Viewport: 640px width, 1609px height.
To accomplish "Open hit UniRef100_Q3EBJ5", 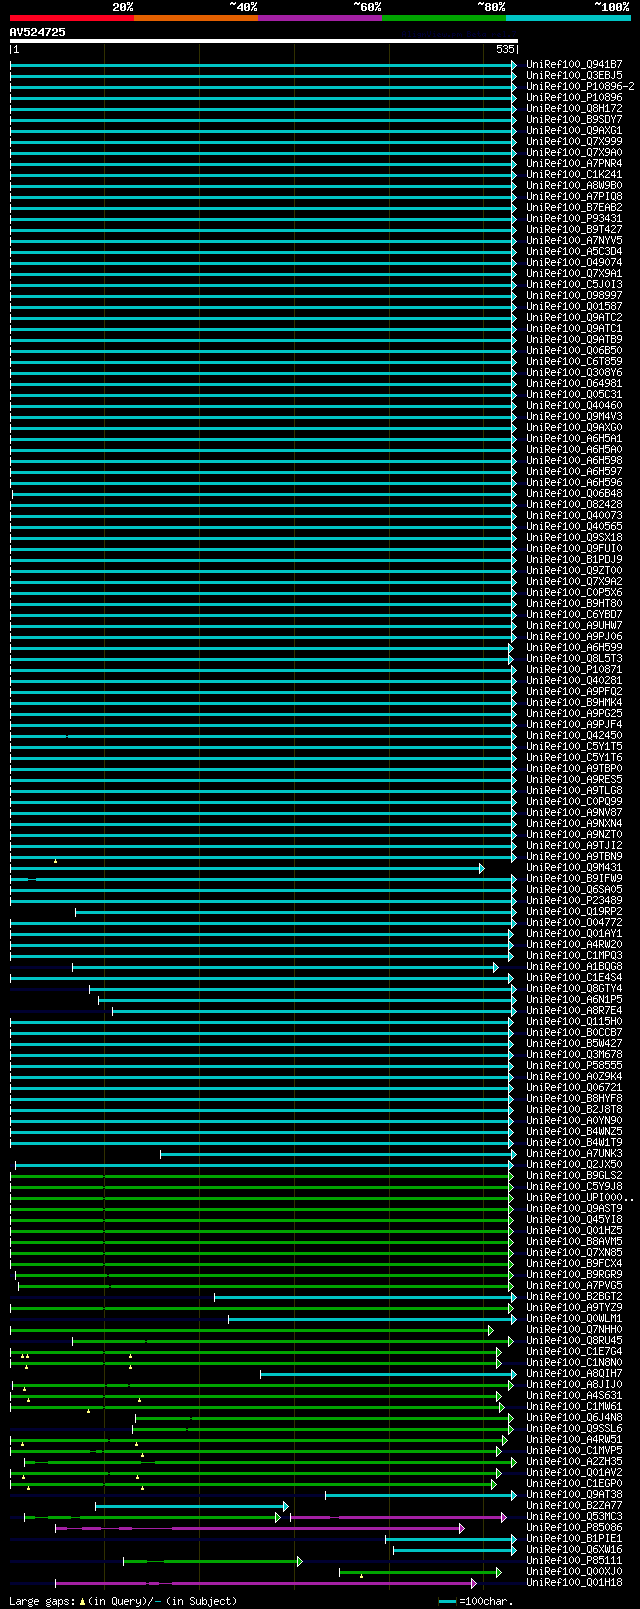I will tap(574, 75).
